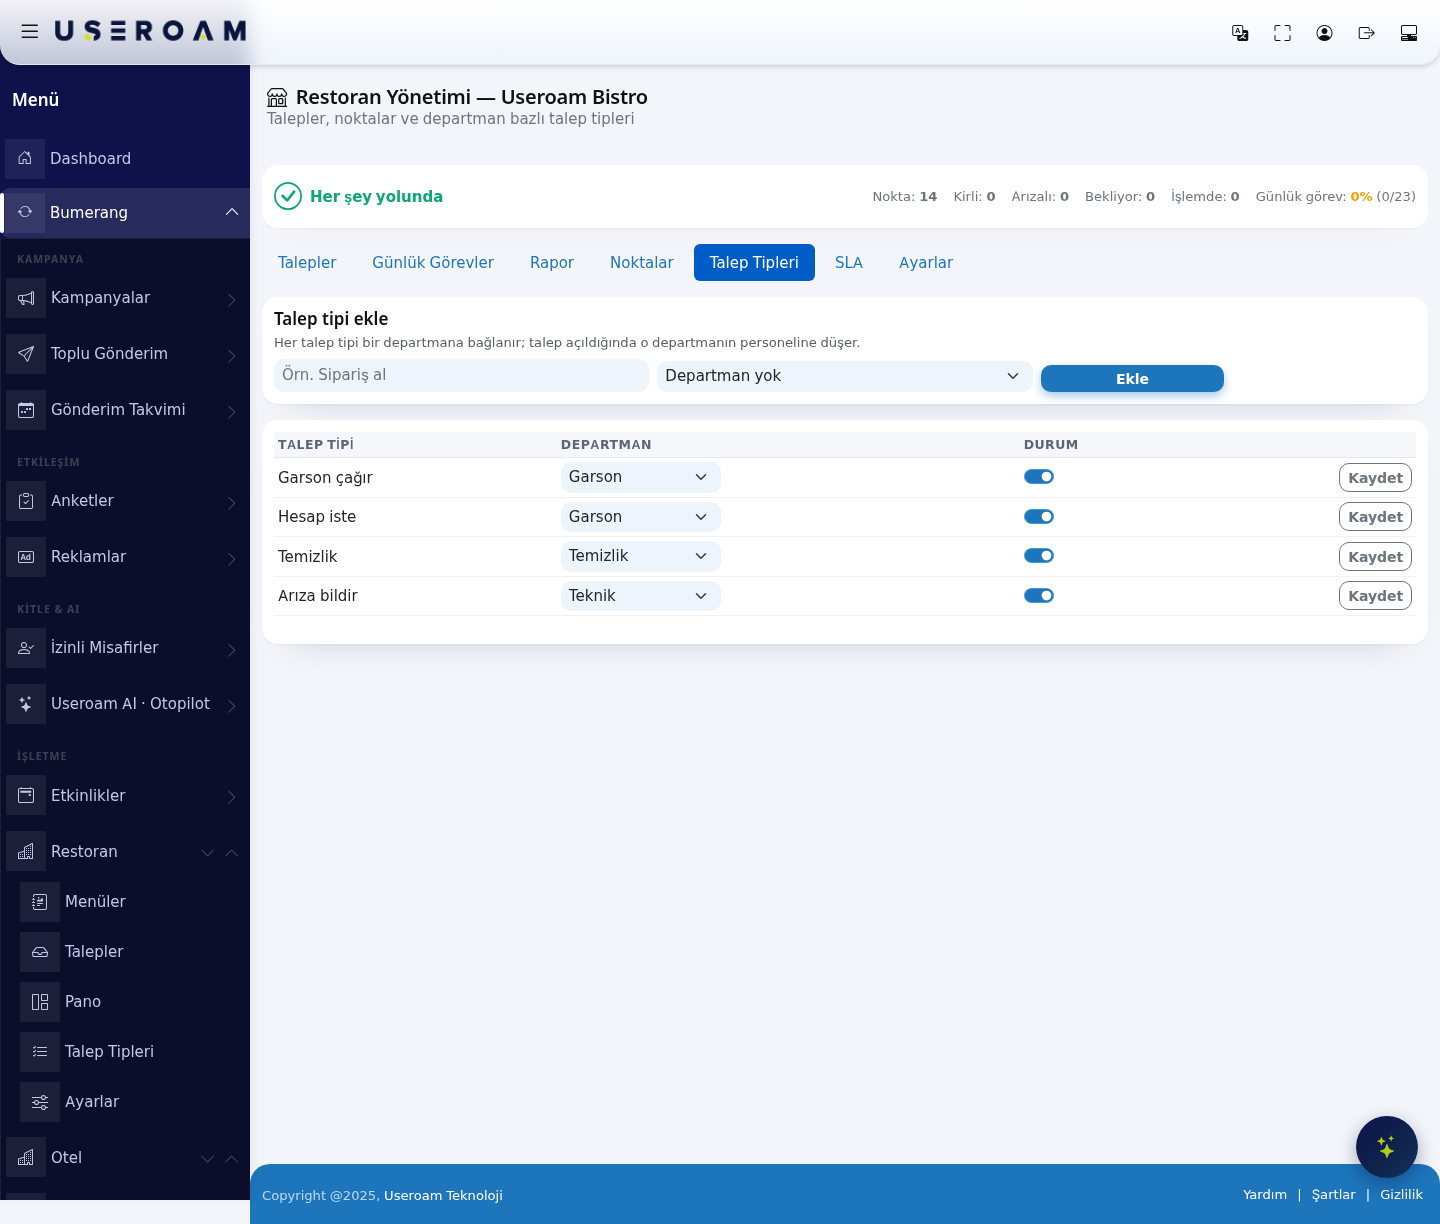
Task: Expand the Toplu Gönderim submenu arrow
Action: point(232,355)
